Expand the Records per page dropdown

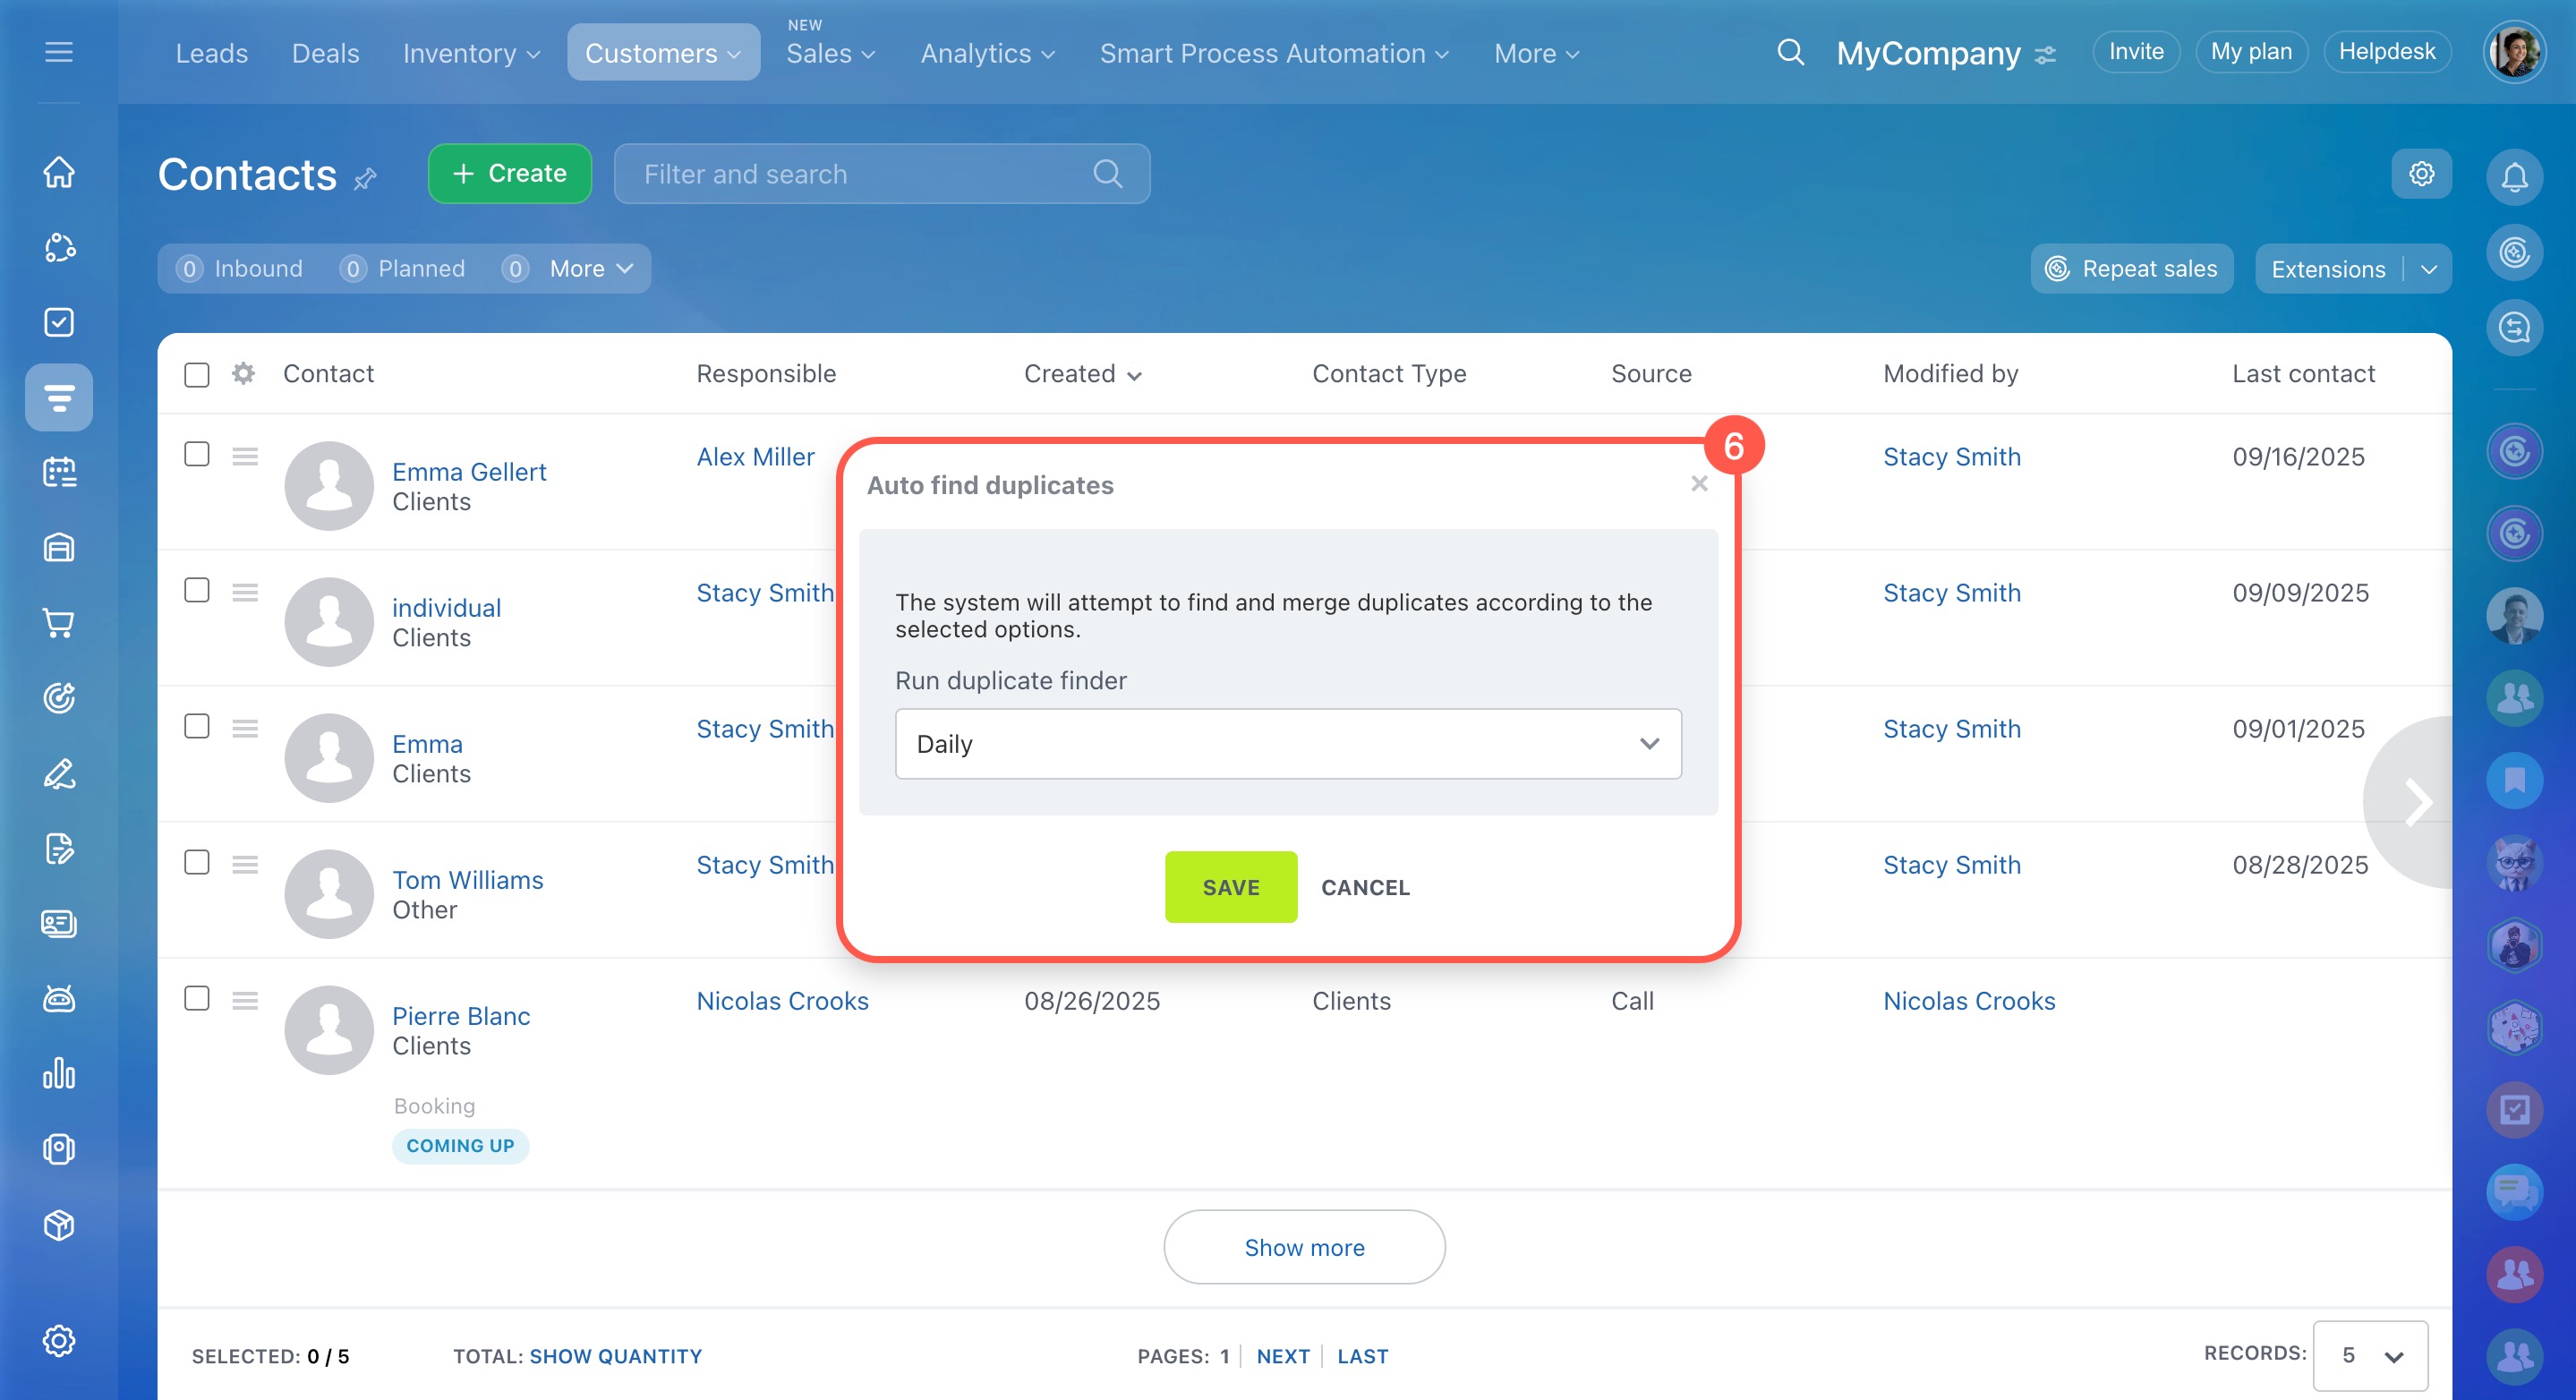2370,1355
